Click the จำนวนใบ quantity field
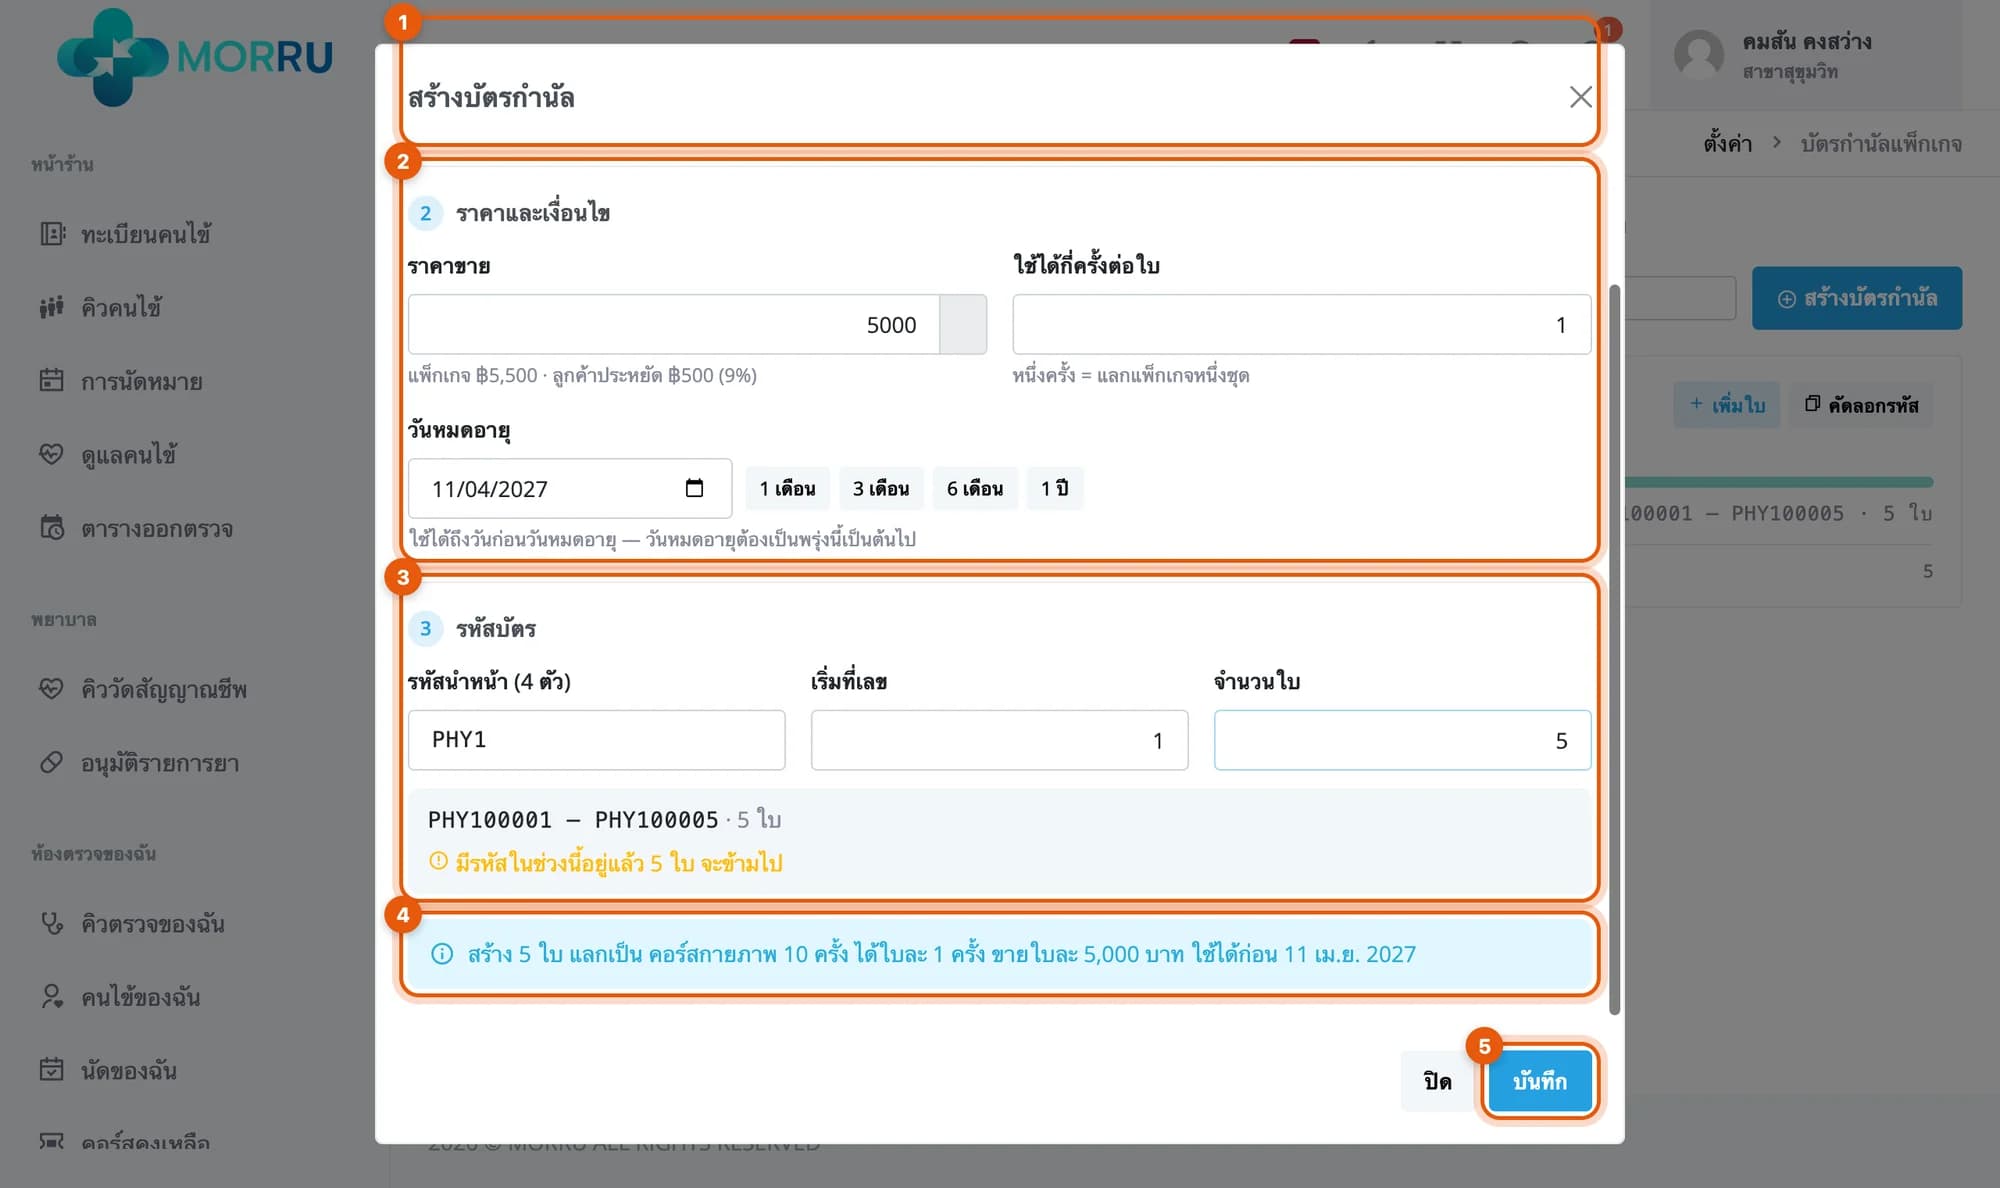Viewport: 2000px width, 1188px height. pos(1402,740)
